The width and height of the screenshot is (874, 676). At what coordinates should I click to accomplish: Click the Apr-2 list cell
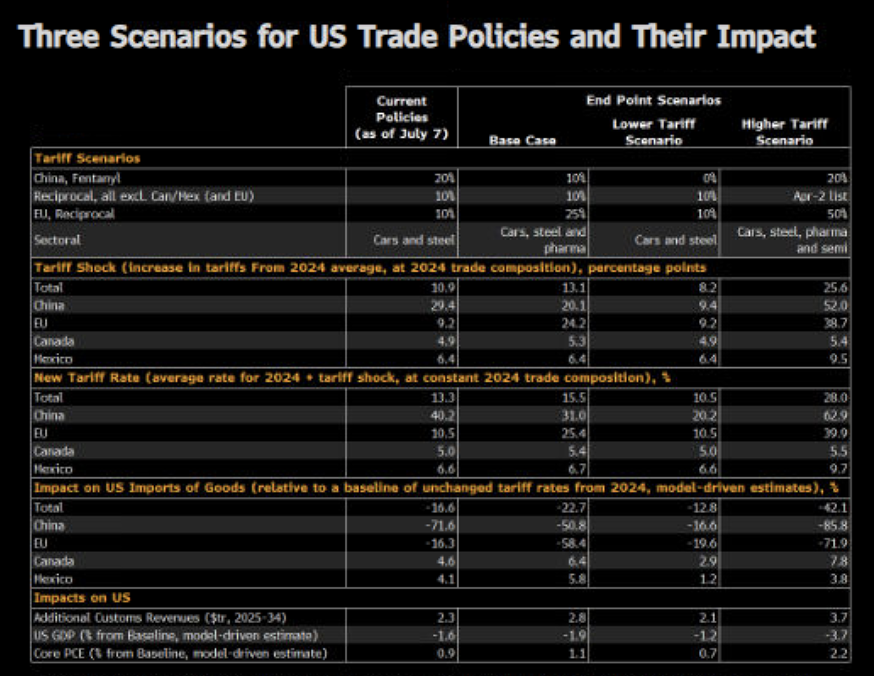click(x=820, y=196)
